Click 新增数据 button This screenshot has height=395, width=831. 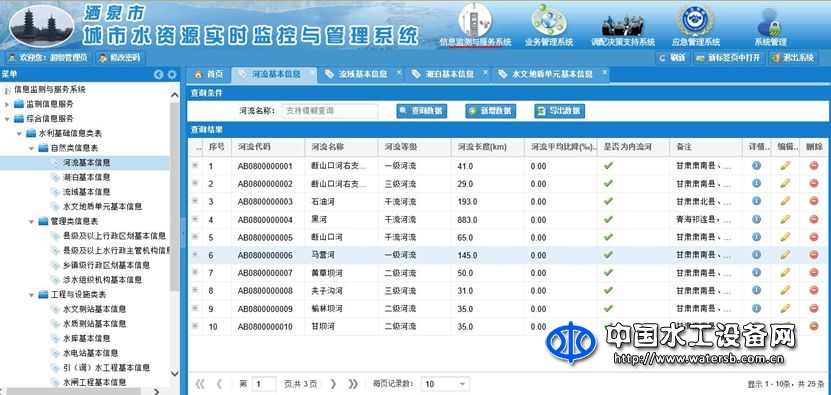pyautogui.click(x=490, y=111)
